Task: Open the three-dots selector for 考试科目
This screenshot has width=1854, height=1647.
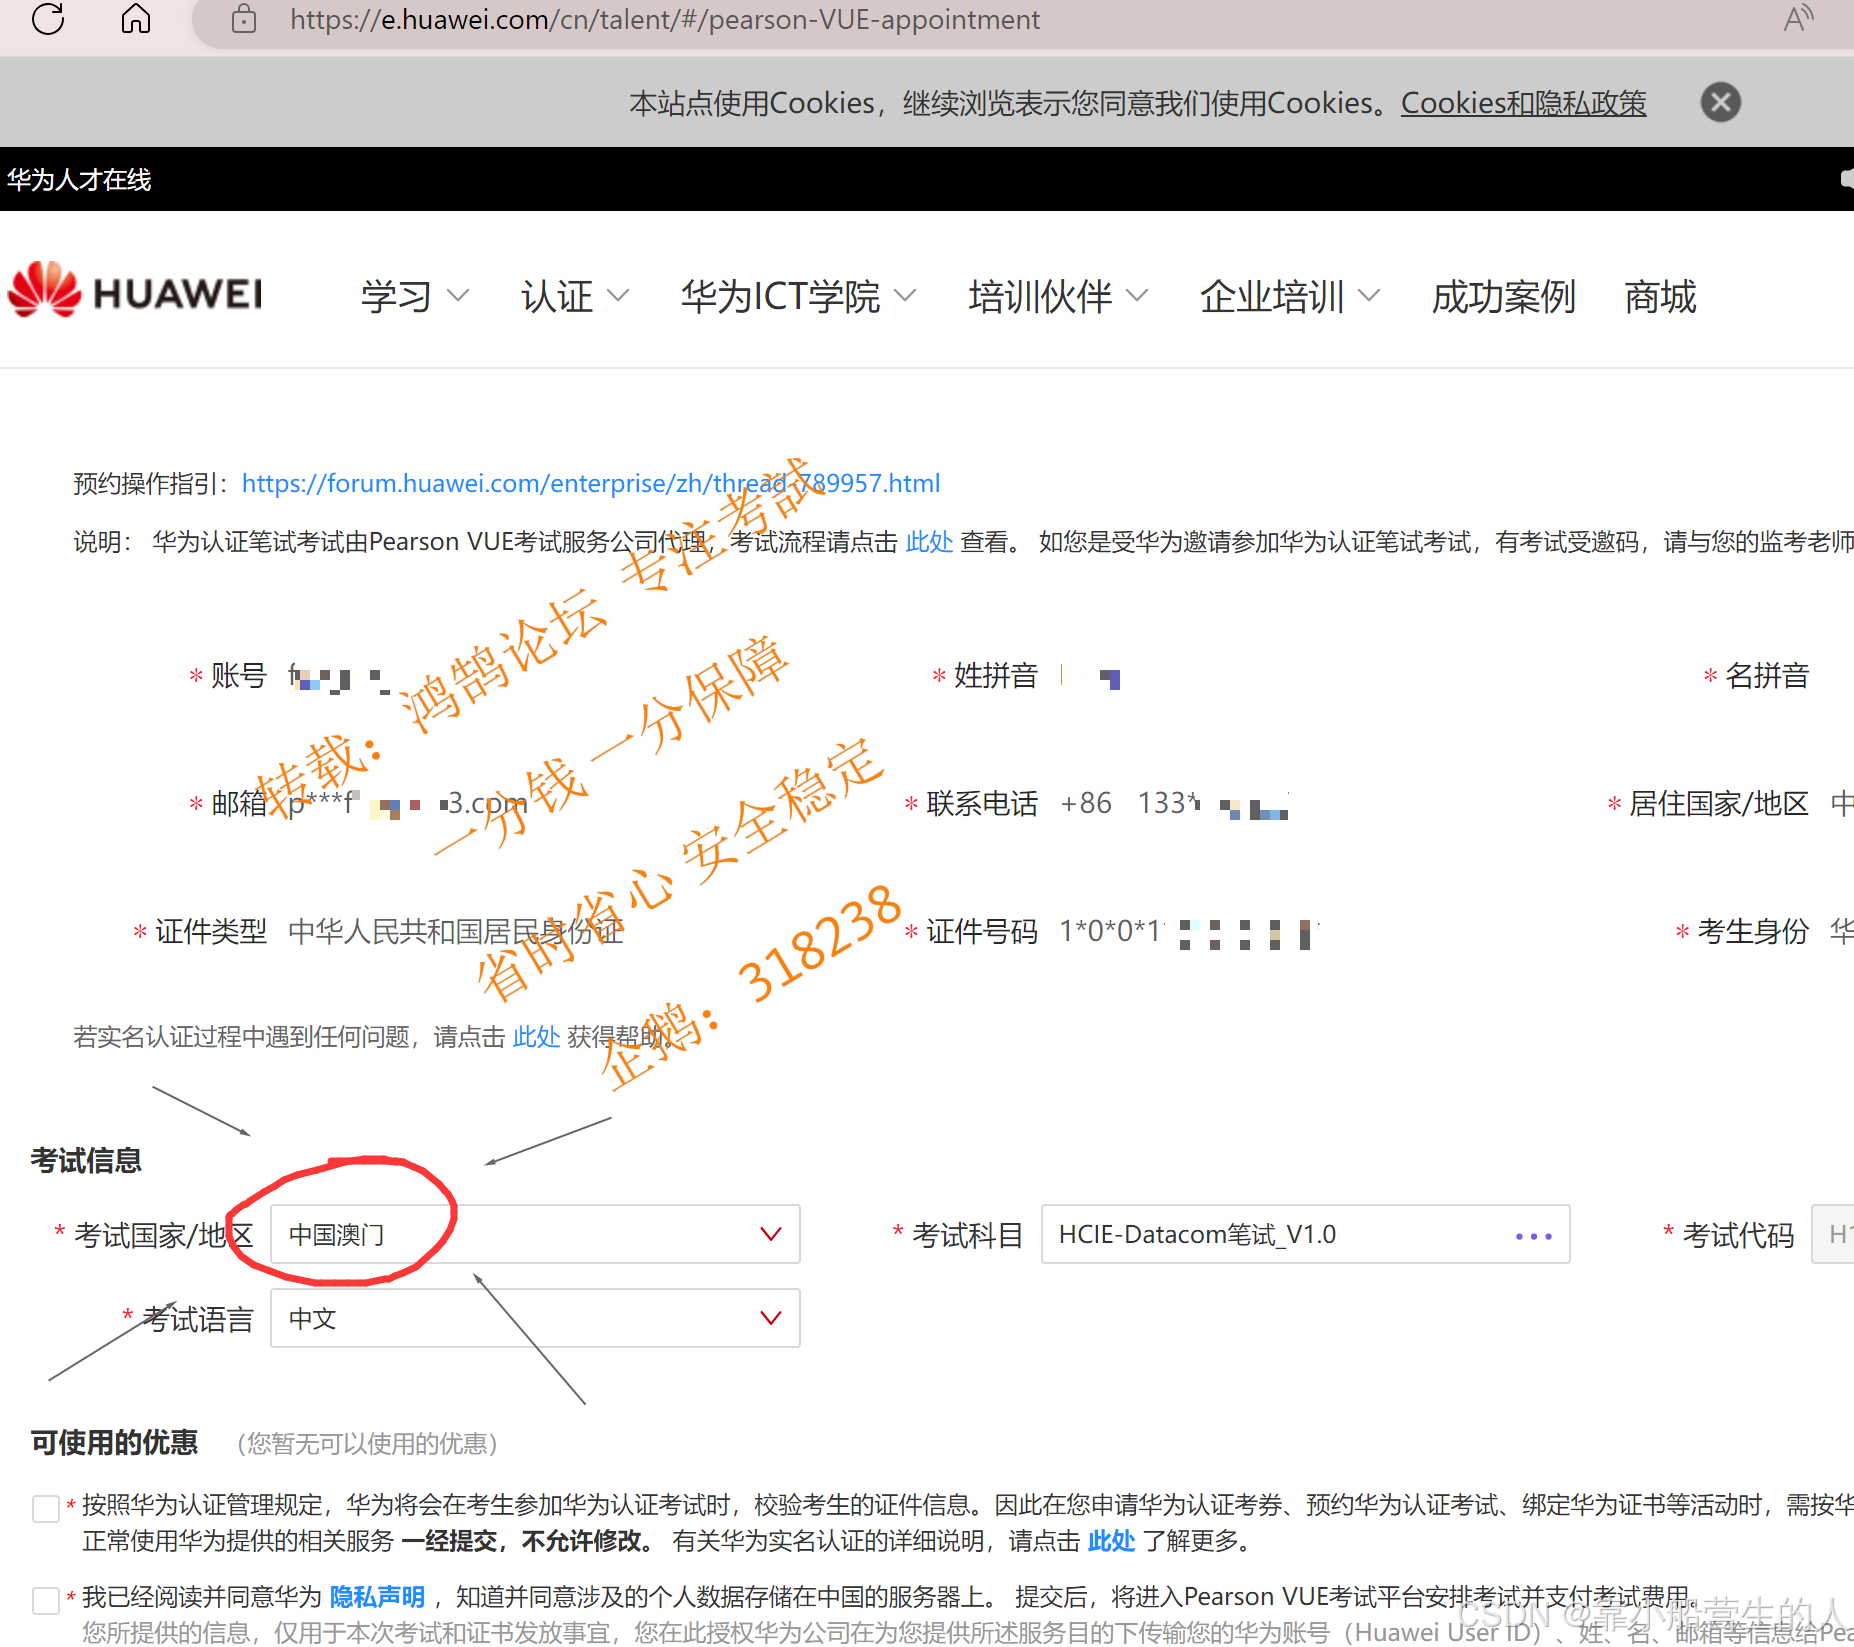Action: [1533, 1236]
